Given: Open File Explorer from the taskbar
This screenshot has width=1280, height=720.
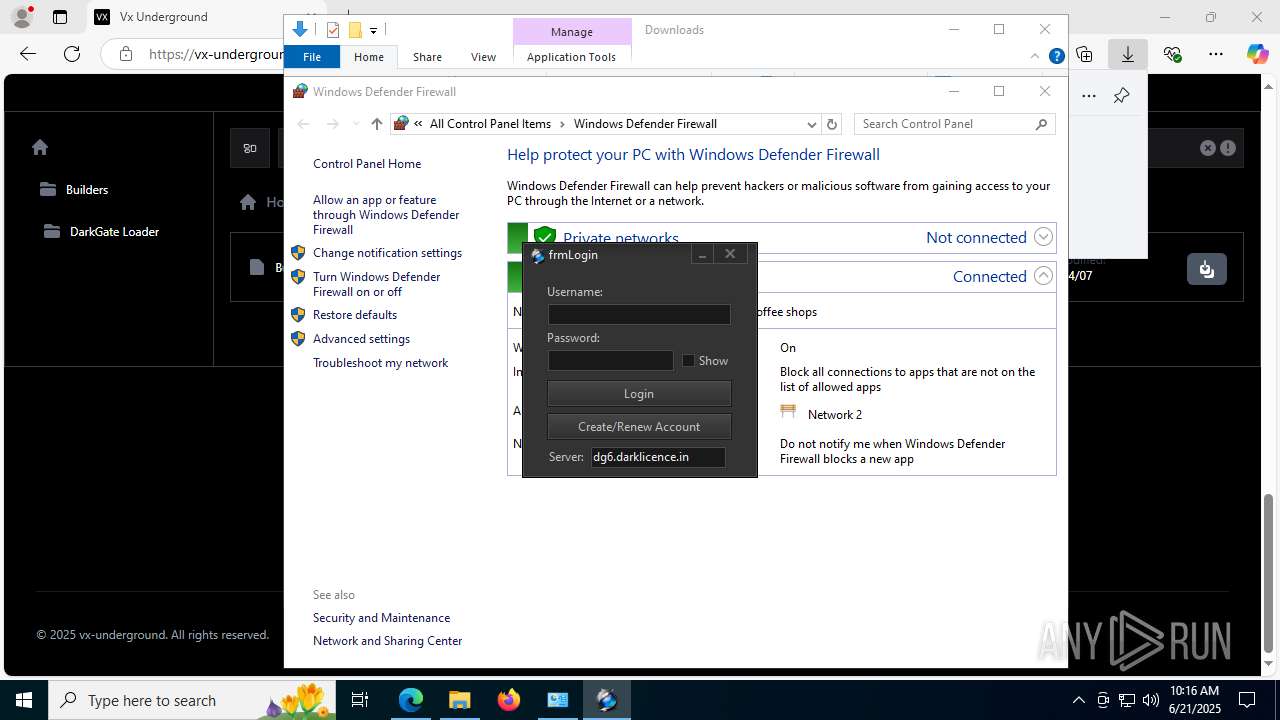Looking at the screenshot, I should click(460, 700).
